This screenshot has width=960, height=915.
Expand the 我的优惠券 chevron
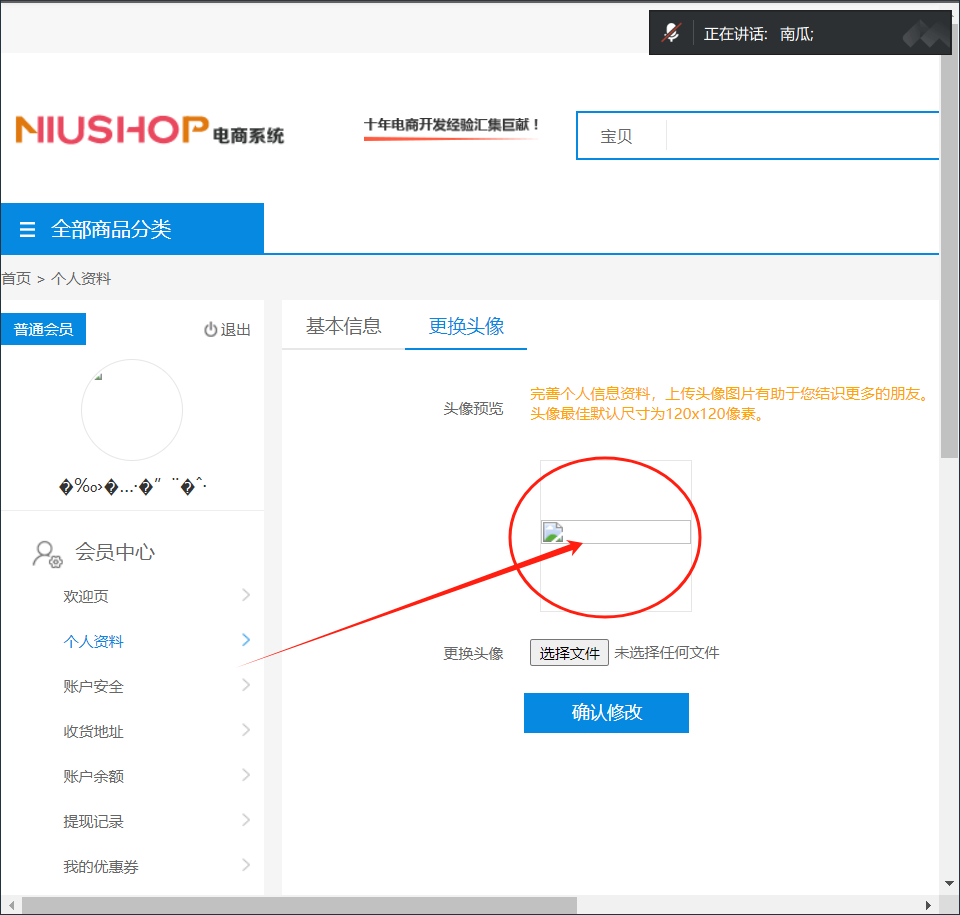pyautogui.click(x=246, y=865)
